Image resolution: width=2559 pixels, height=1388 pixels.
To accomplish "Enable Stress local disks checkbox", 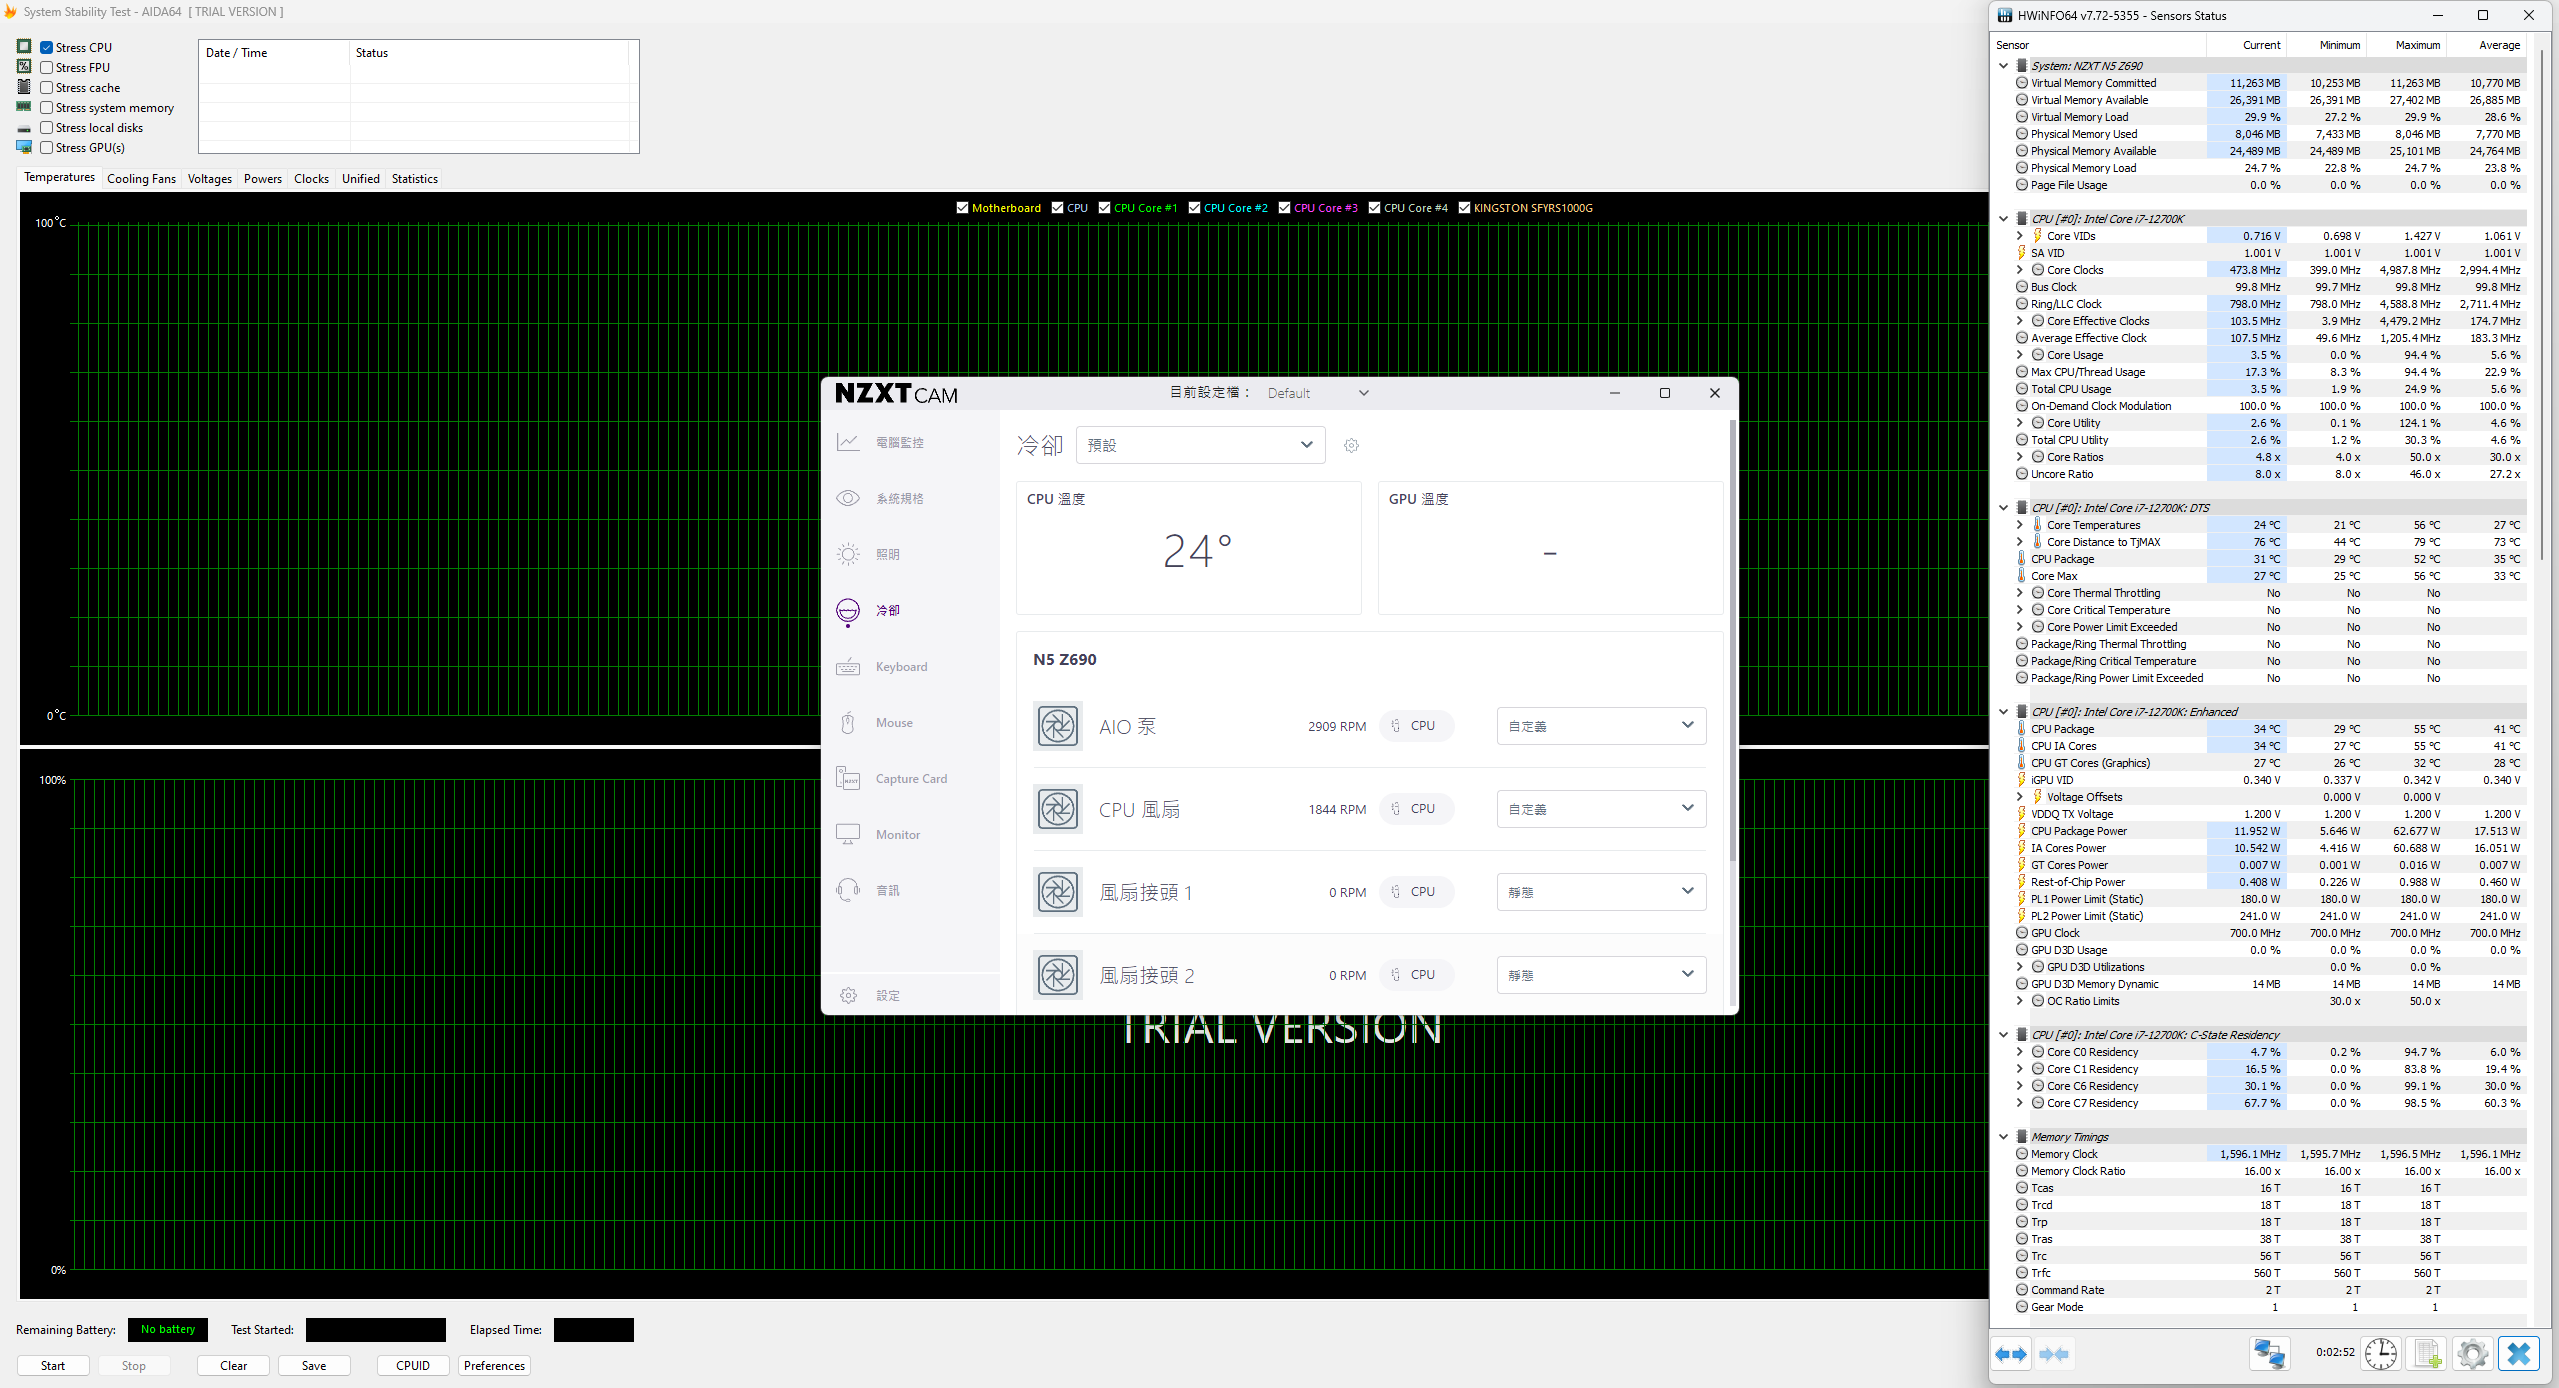I will click(47, 127).
